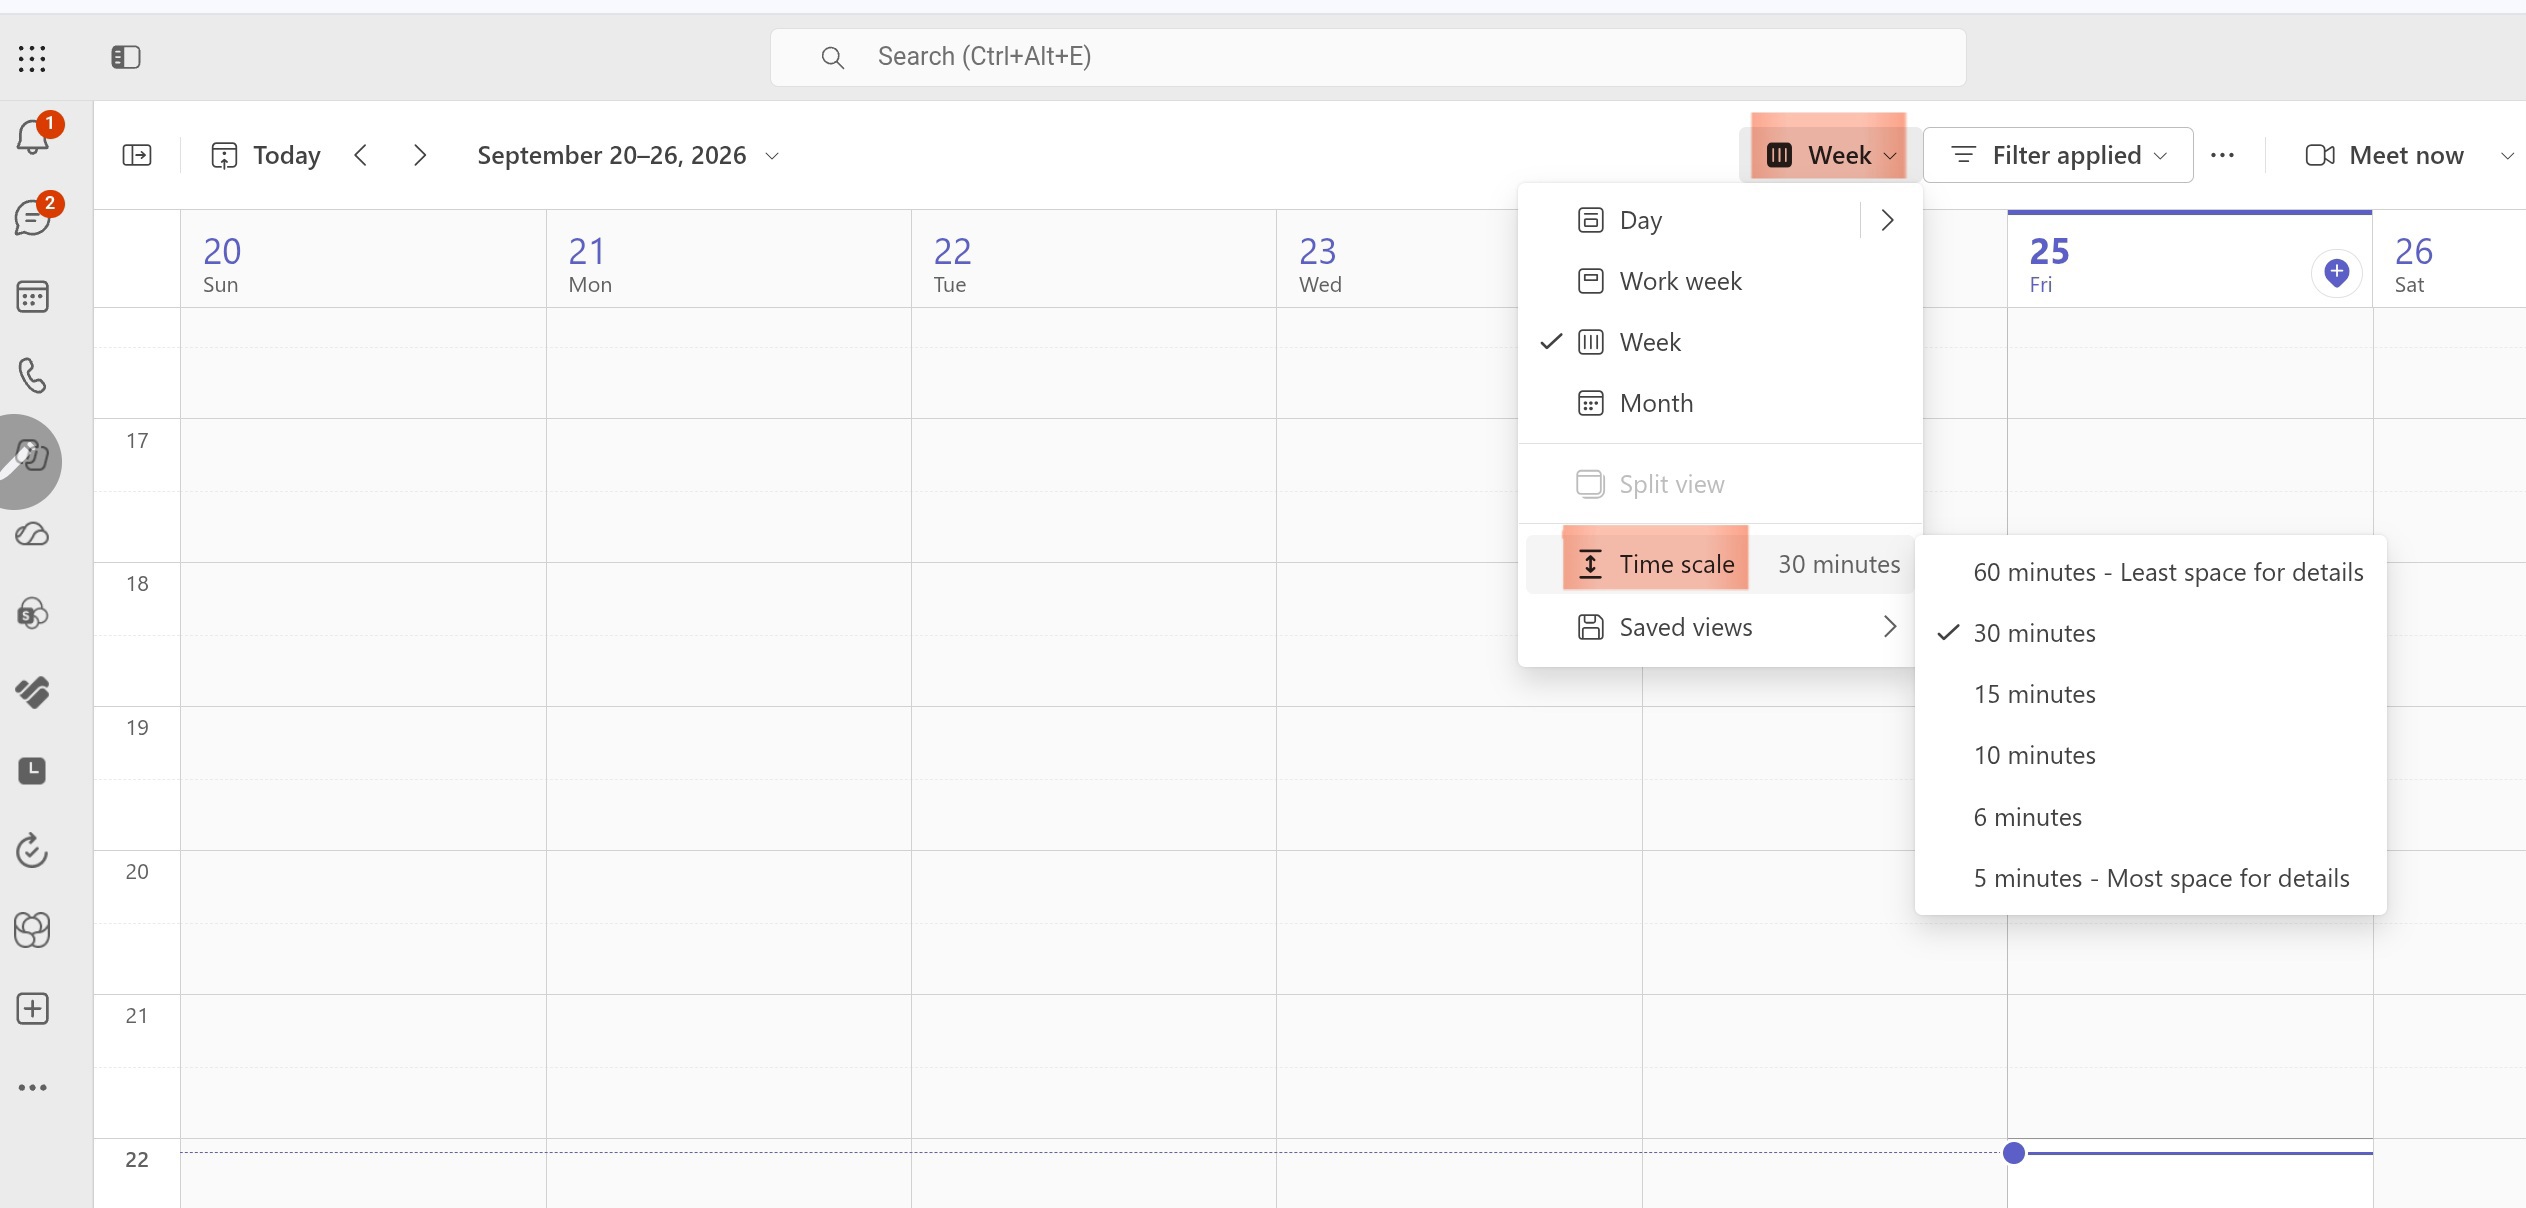Viewport: 2526px width, 1208px height.
Task: Click Meet now button
Action: pyautogui.click(x=2385, y=155)
